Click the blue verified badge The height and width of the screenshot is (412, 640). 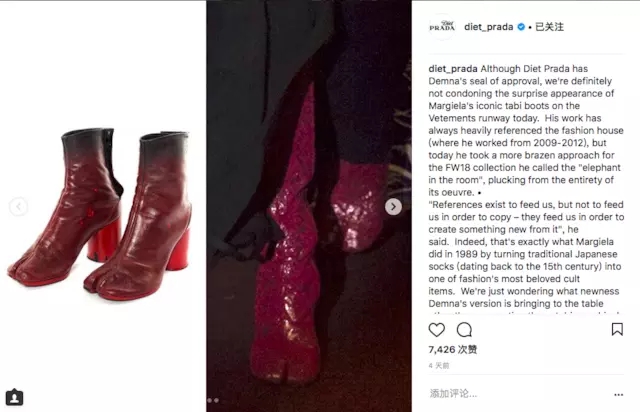point(521,27)
